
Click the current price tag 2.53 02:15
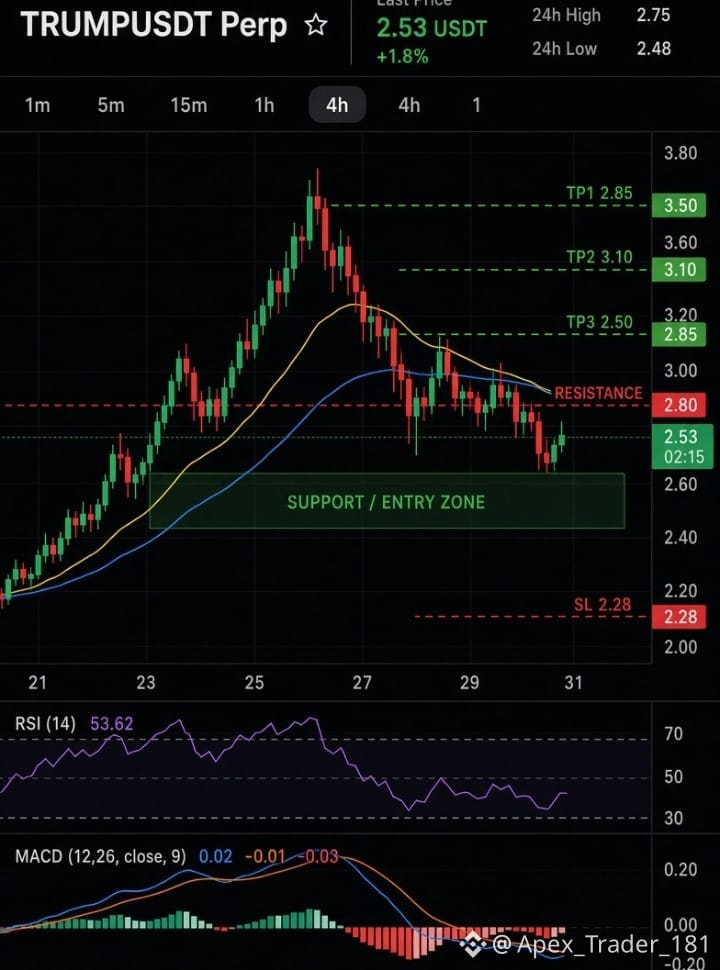682,447
